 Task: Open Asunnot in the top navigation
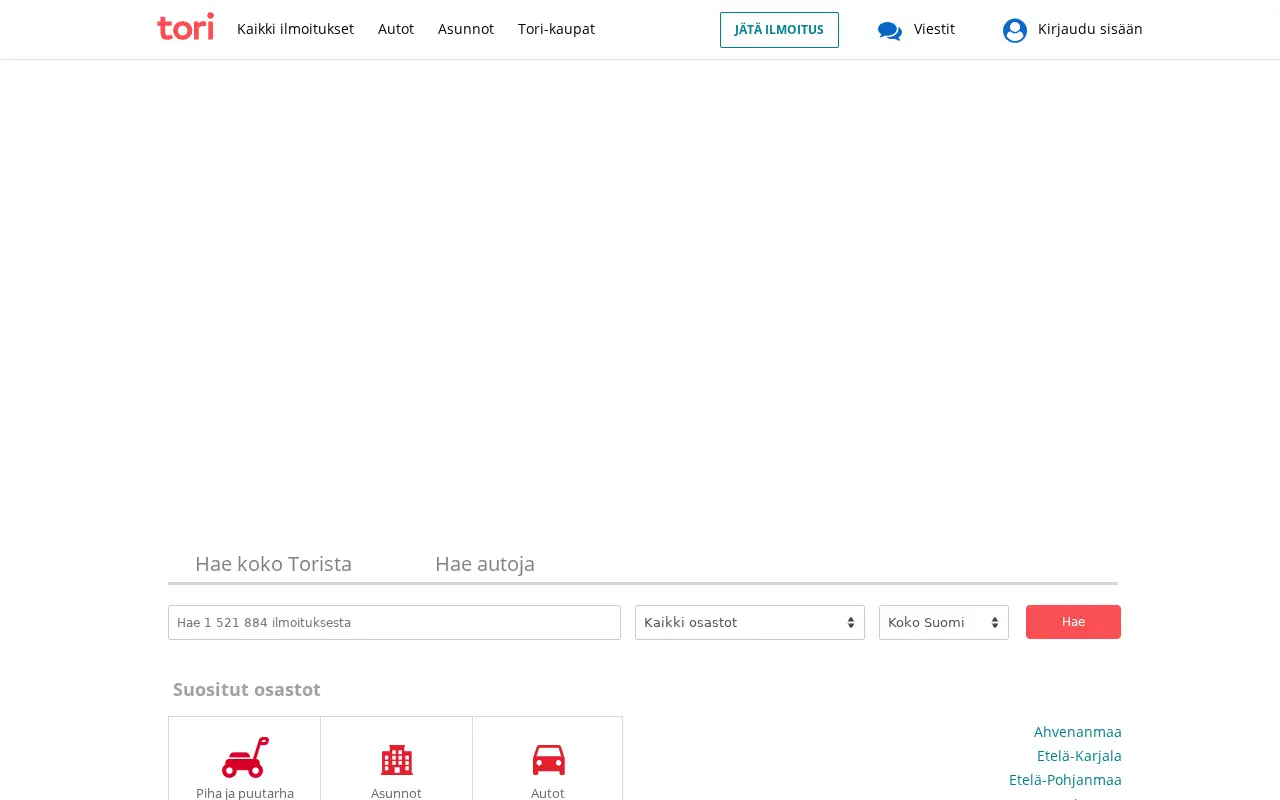[466, 29]
